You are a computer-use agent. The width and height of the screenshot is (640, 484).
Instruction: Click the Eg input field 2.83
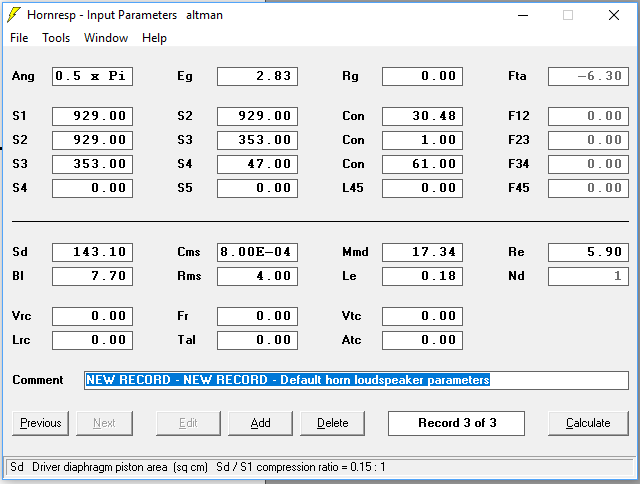click(x=258, y=76)
